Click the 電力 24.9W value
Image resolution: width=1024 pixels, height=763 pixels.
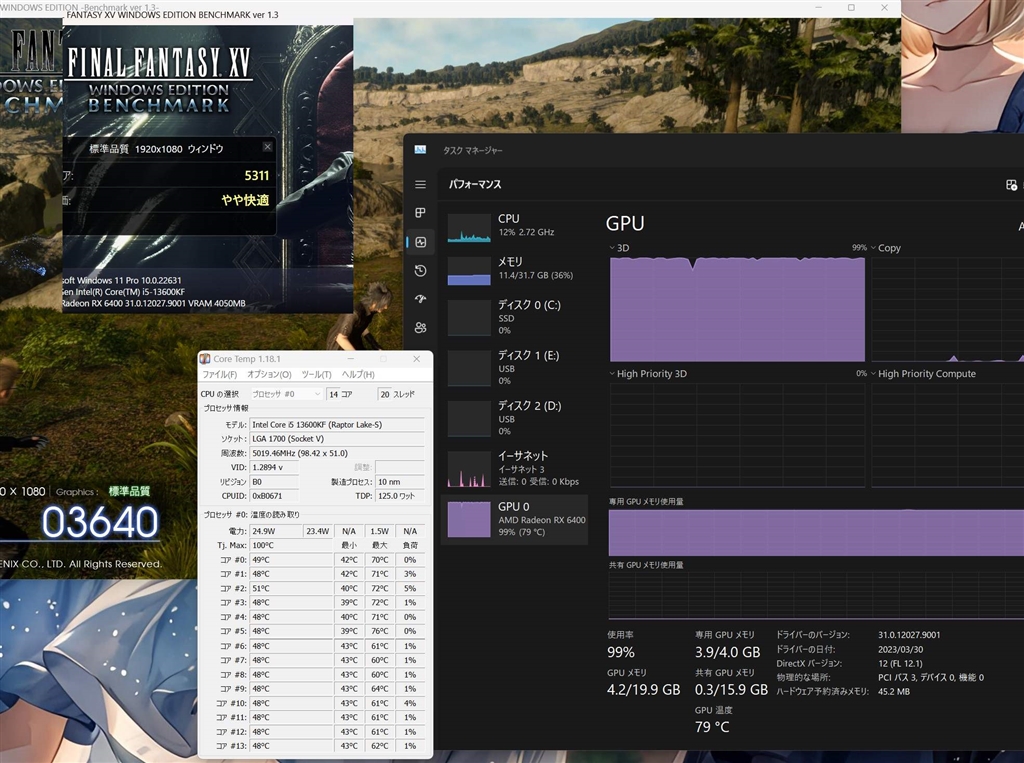[276, 531]
